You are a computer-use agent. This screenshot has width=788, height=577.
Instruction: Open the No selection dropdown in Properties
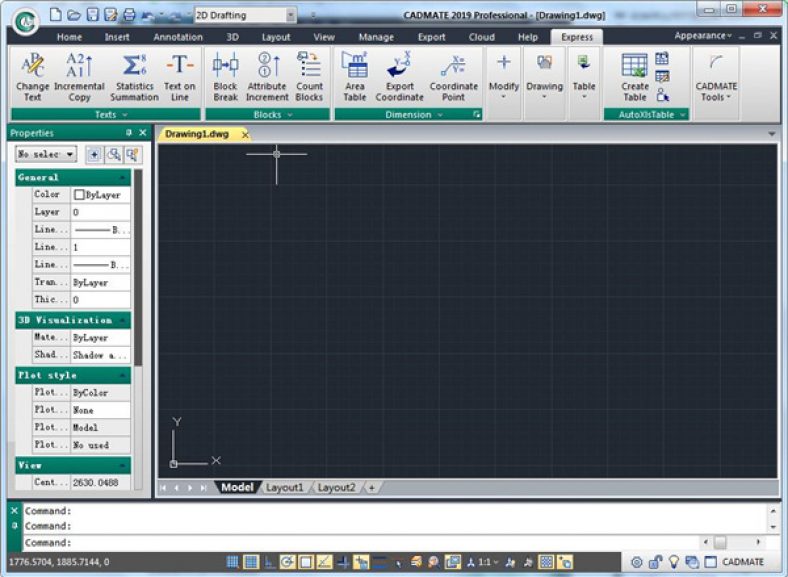(46, 154)
